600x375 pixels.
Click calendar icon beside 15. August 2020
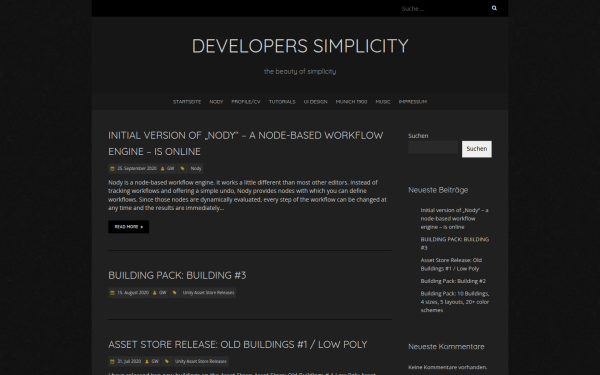coord(112,293)
